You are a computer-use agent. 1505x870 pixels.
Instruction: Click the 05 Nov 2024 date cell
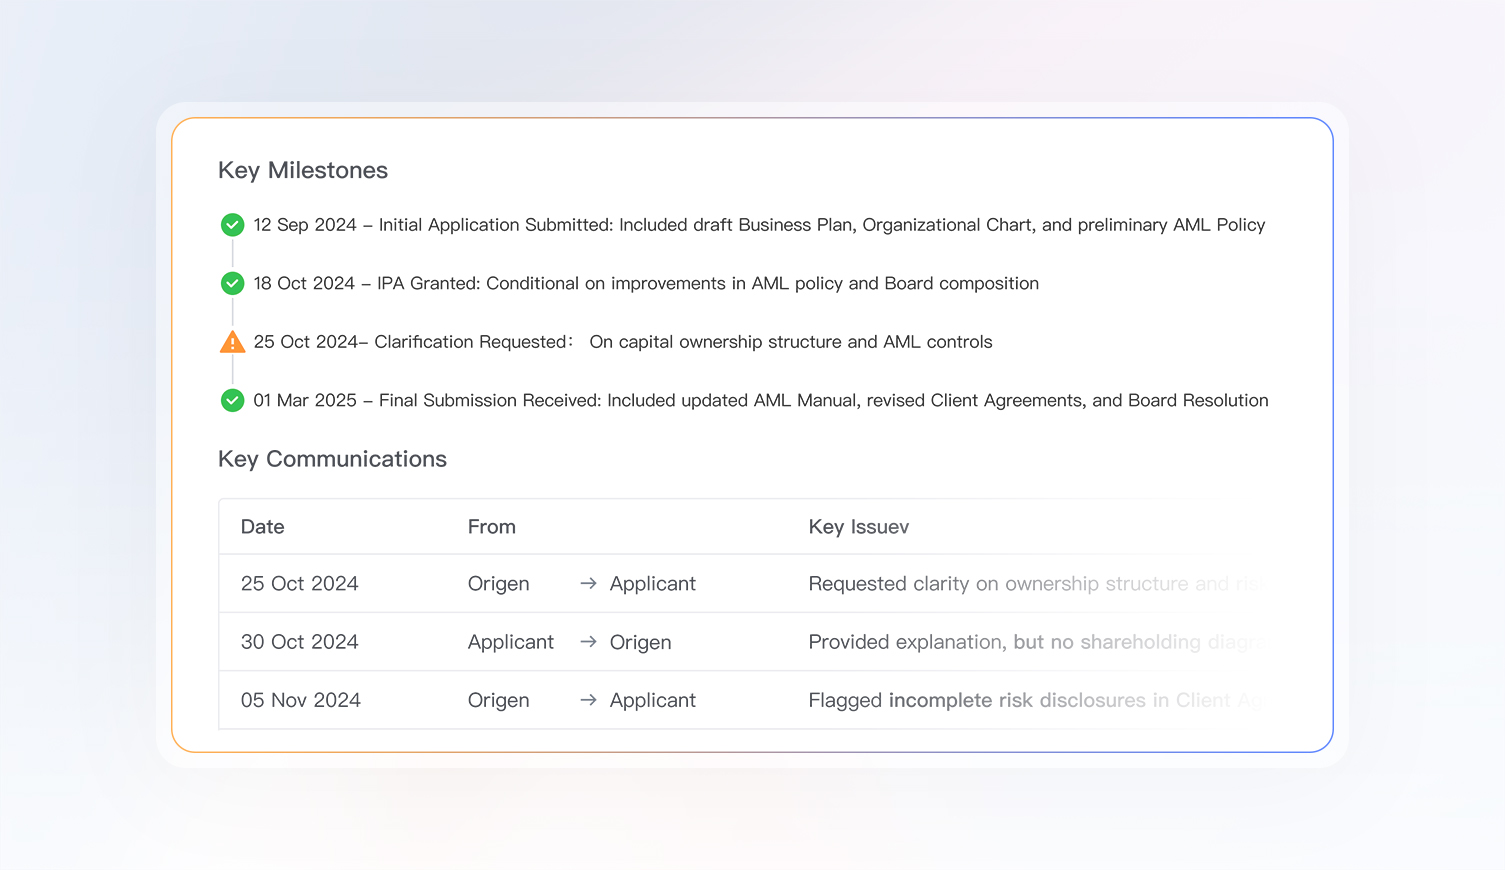300,701
